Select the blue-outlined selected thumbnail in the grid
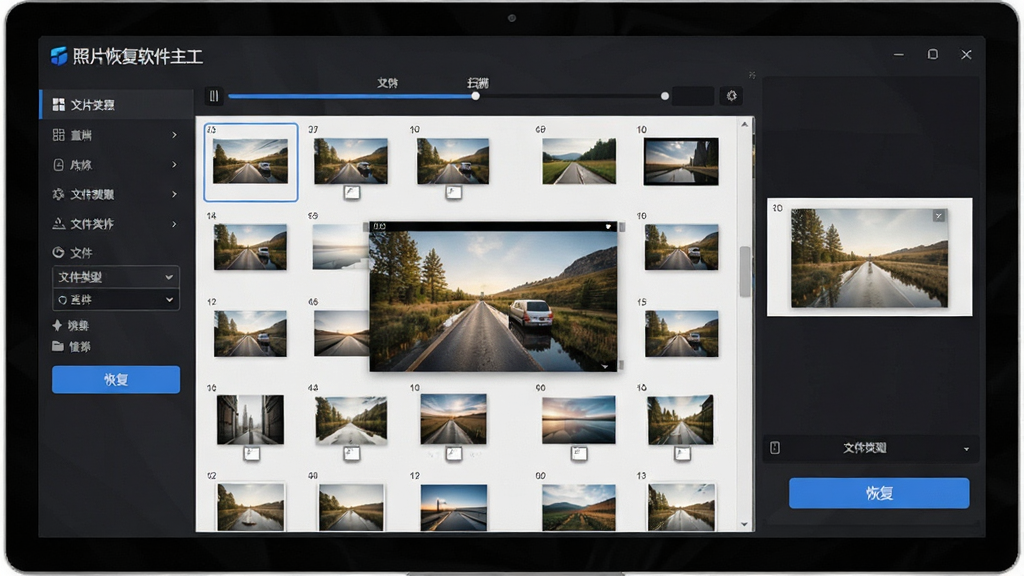The image size is (1024, 576). 251,162
